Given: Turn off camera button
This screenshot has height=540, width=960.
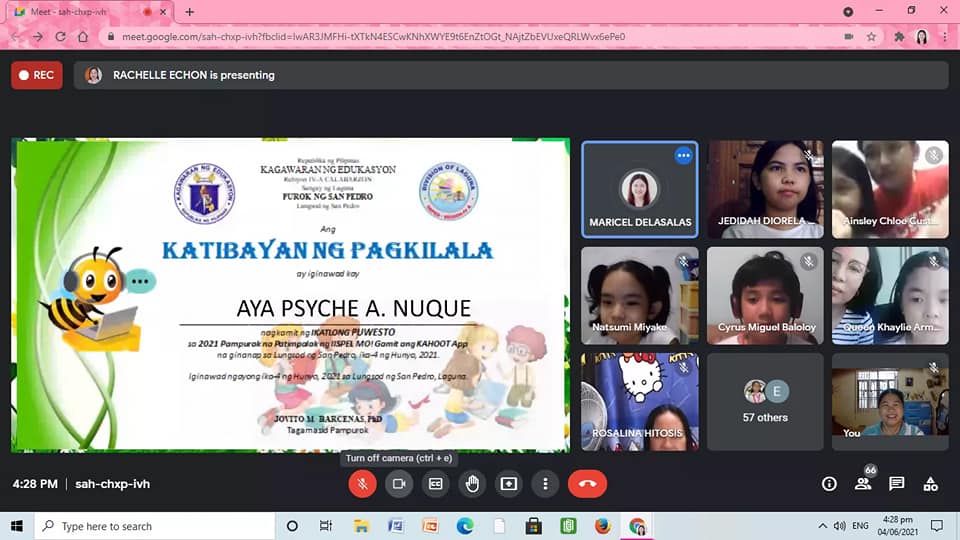Looking at the screenshot, I should 399,484.
